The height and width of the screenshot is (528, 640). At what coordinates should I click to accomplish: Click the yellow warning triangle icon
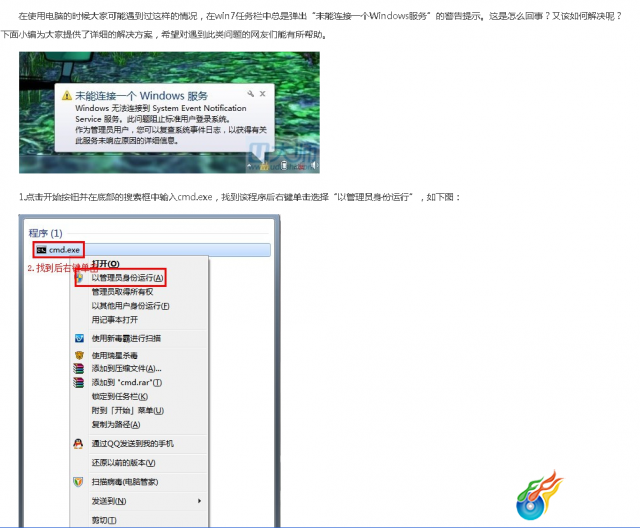pyautogui.click(x=67, y=96)
